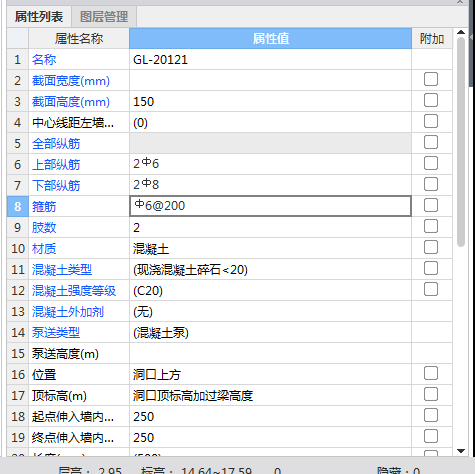
Task: Select row number 1 header
Action: [18, 60]
